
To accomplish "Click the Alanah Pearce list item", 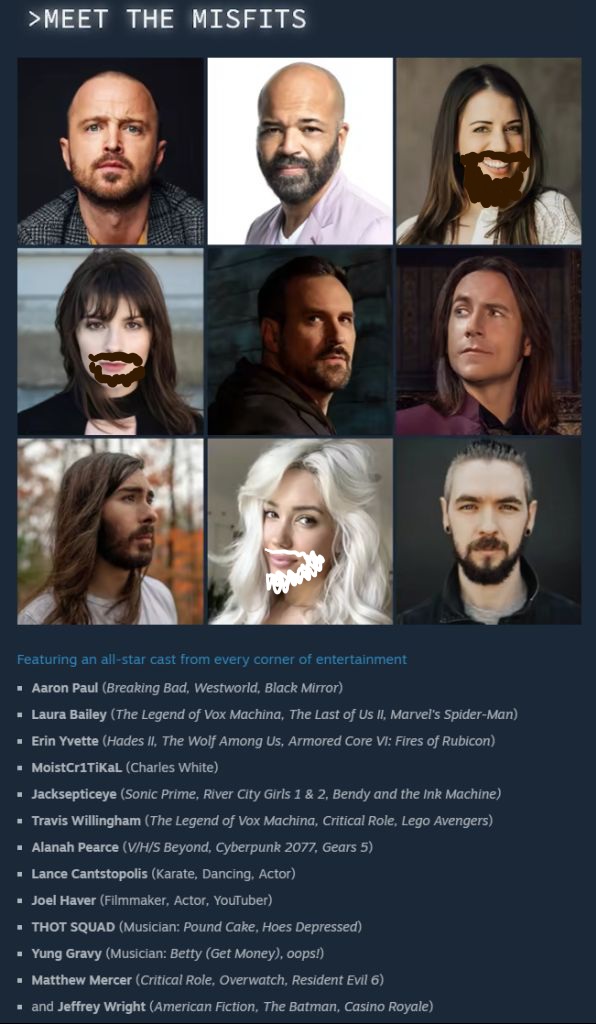I will click(x=202, y=847).
